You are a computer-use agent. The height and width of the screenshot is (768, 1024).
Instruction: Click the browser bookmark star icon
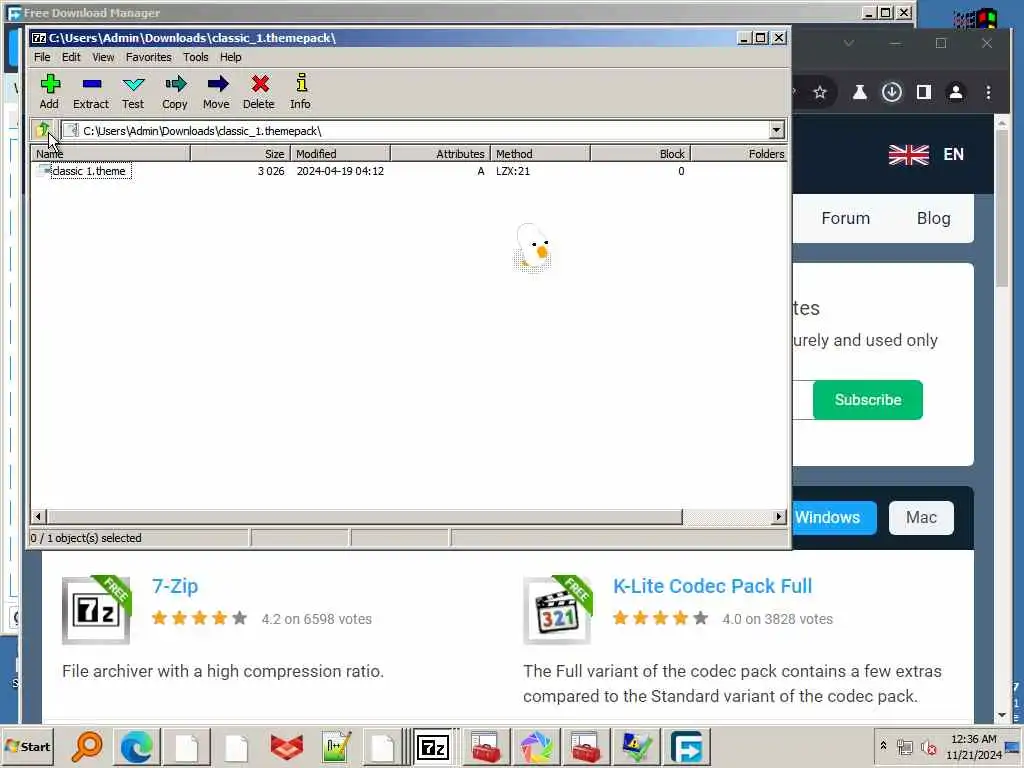820,92
